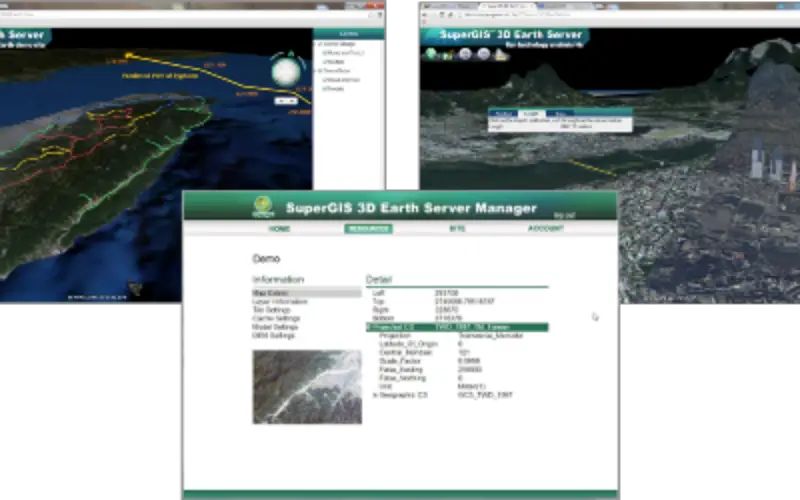Click the Demo map preview thumbnail
This screenshot has height=500, width=800.
pos(307,387)
